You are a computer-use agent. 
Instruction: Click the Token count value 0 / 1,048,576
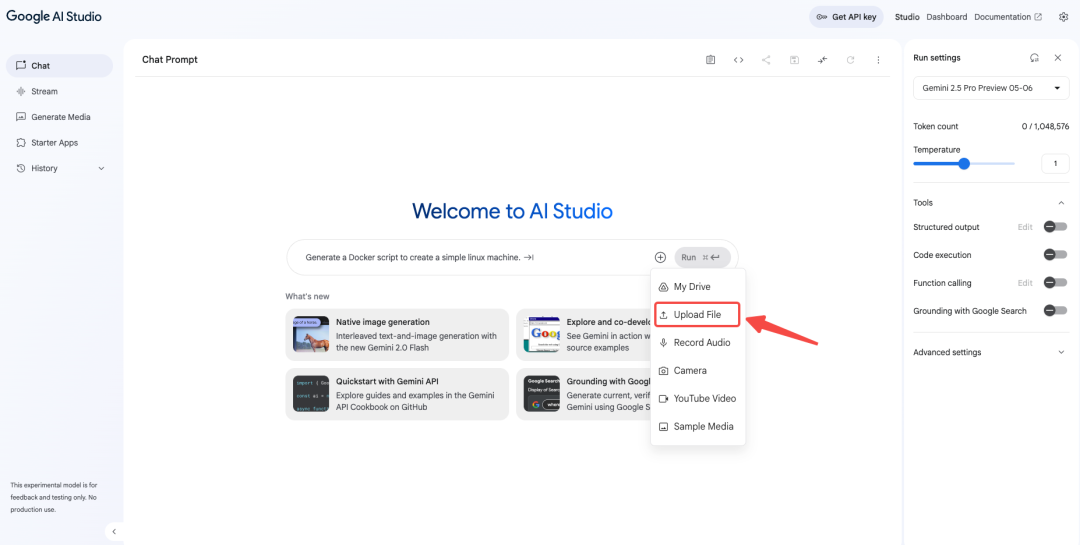(1045, 126)
